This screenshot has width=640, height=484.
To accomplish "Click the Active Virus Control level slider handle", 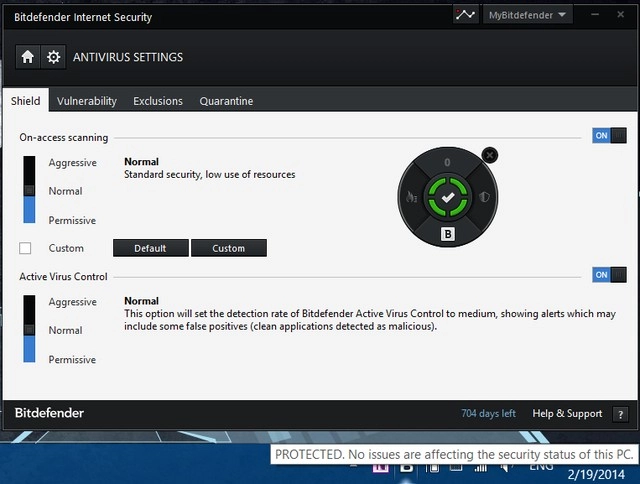I will pos(29,330).
